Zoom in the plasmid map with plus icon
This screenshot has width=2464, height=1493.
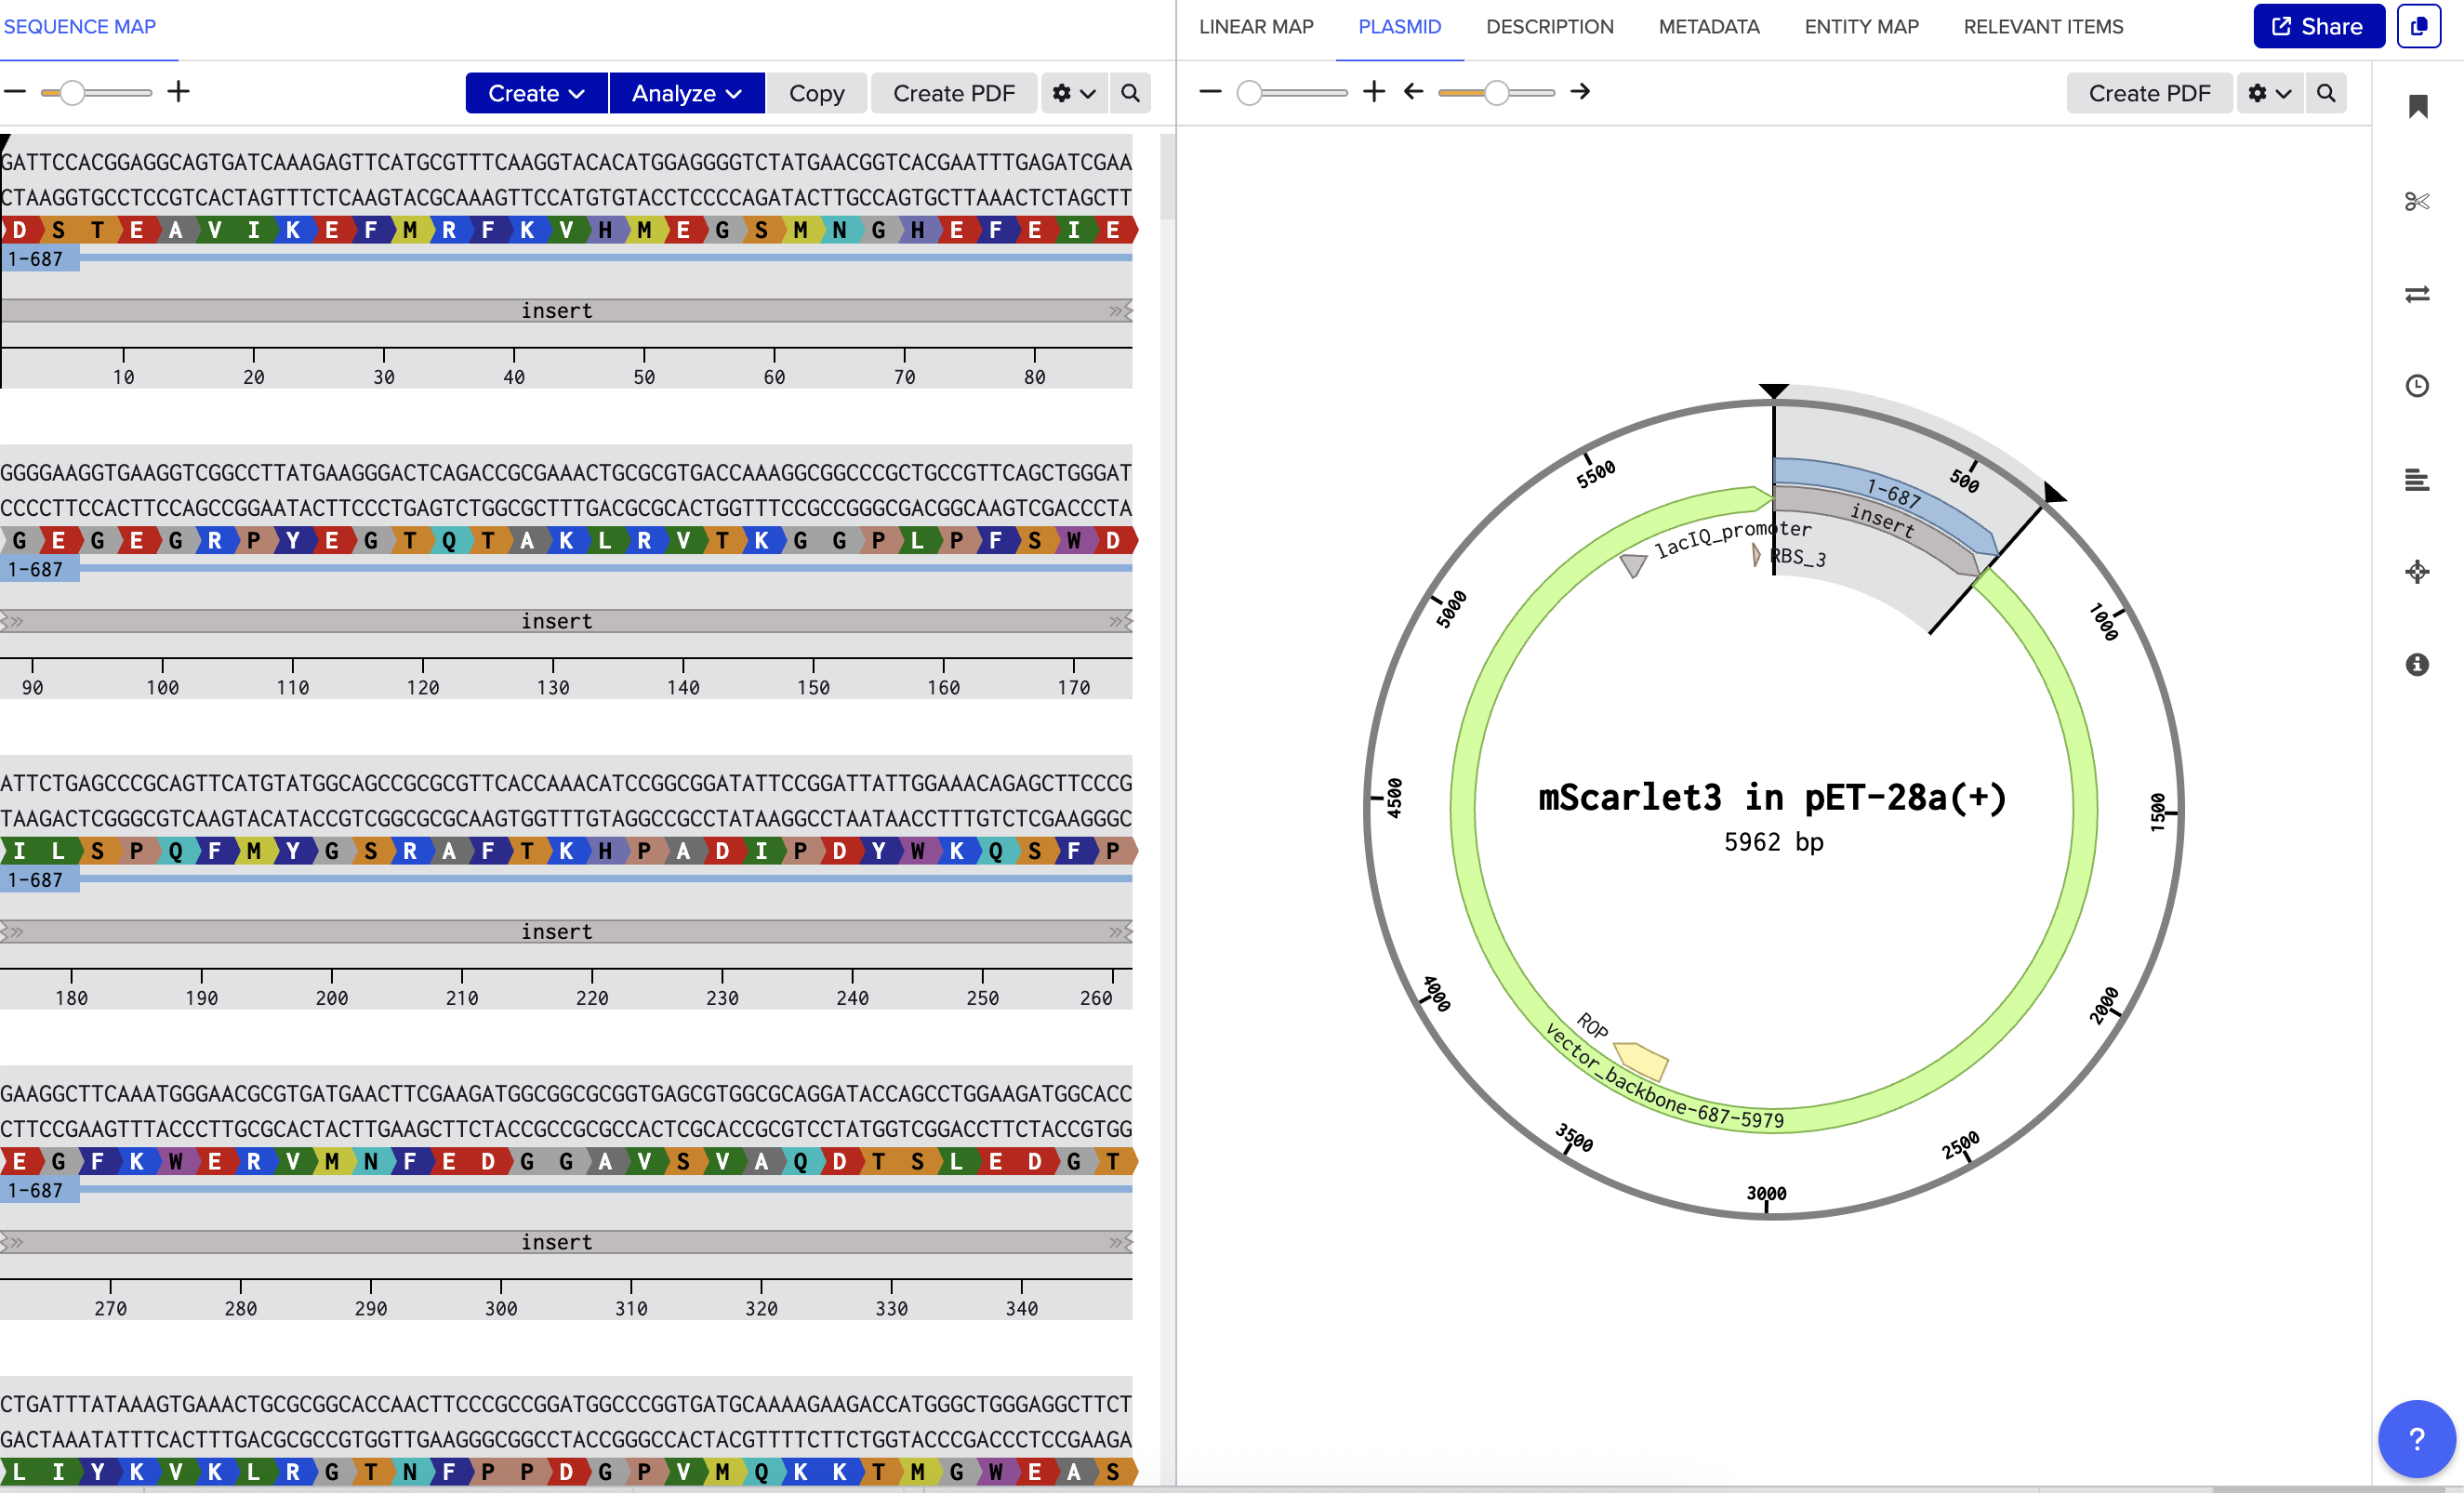[1374, 92]
